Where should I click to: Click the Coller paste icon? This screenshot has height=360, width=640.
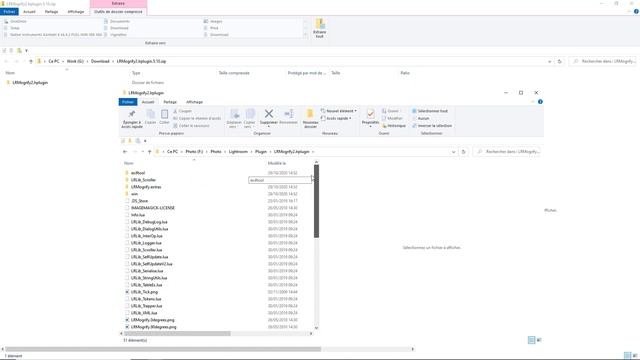[x=164, y=117]
